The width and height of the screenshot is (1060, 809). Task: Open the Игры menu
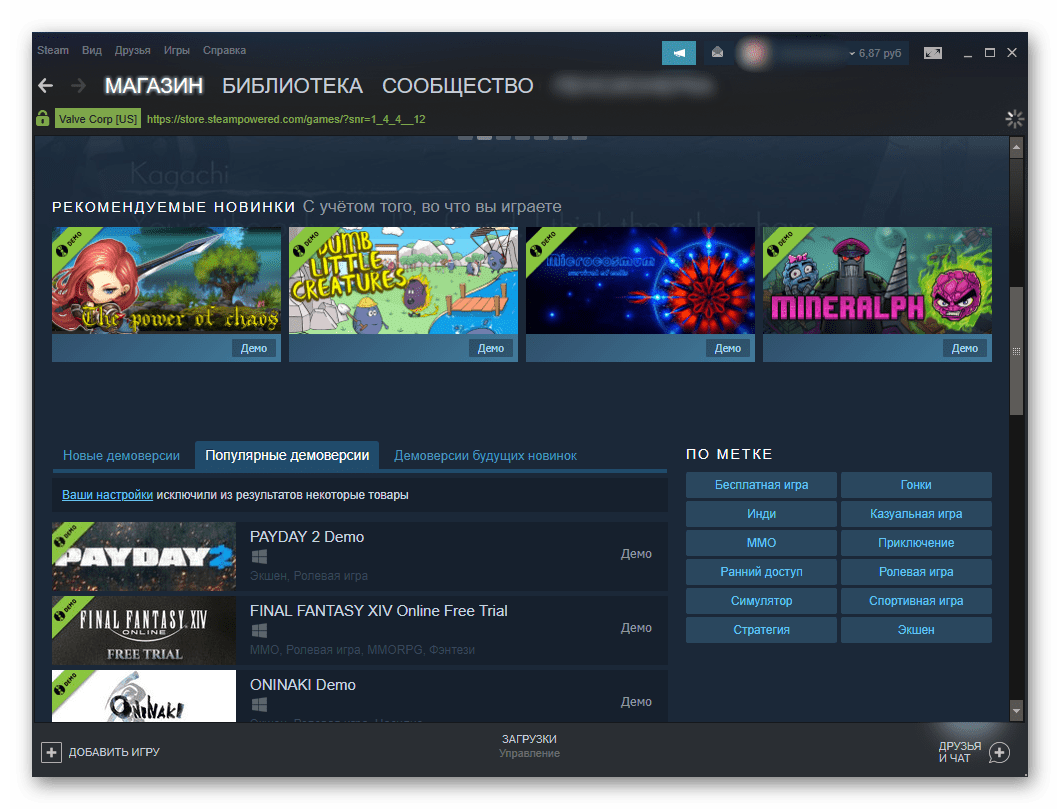click(176, 50)
